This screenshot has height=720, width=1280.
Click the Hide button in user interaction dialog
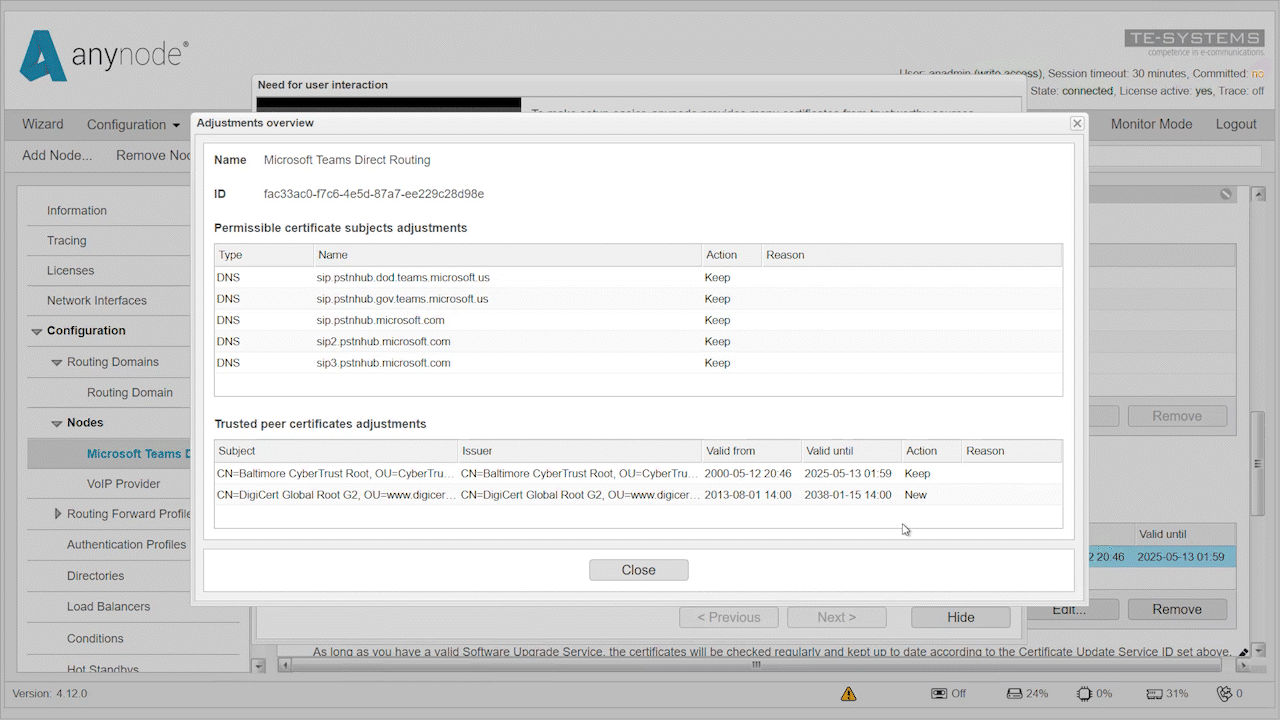click(x=960, y=617)
